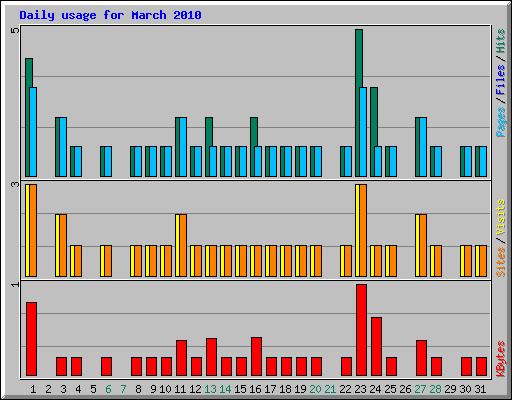Click the "KBytes" legend label
This screenshot has width=512, height=400.
(500, 359)
